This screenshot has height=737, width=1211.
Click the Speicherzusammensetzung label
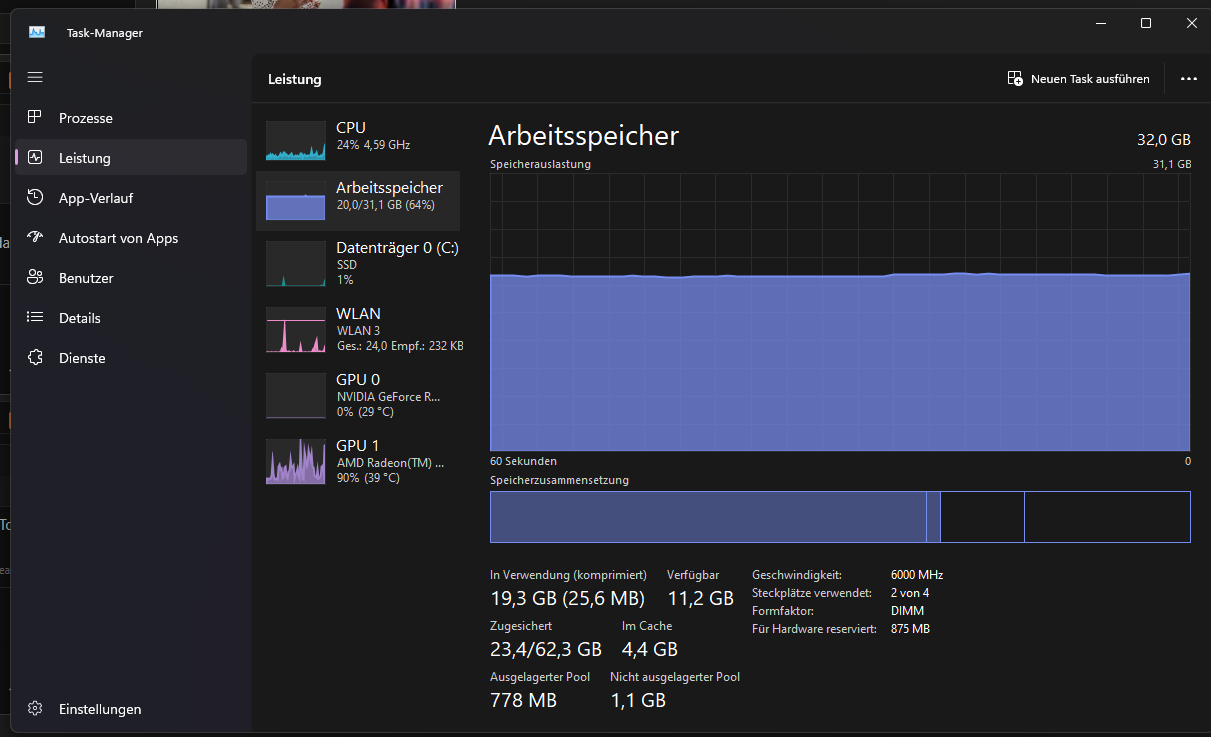[x=559, y=480]
